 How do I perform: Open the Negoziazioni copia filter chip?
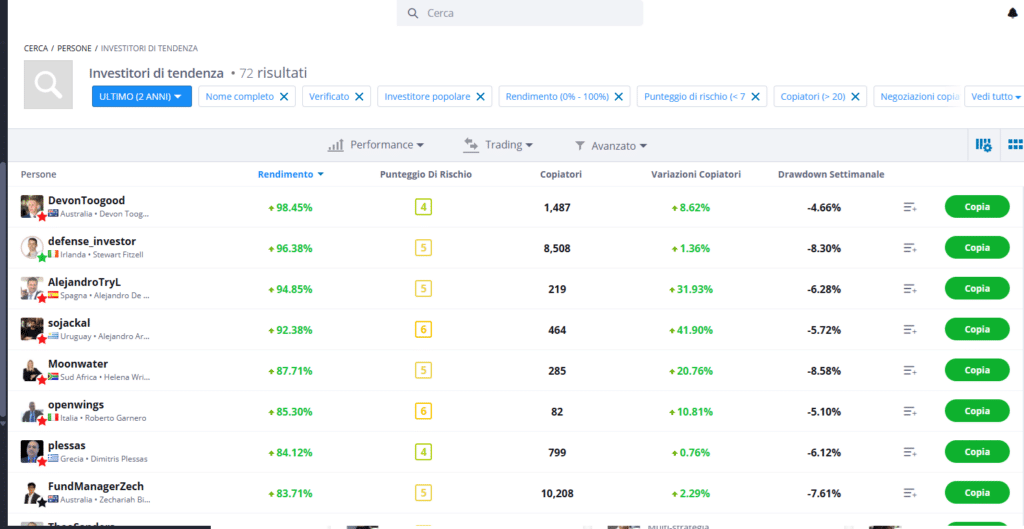coord(917,96)
